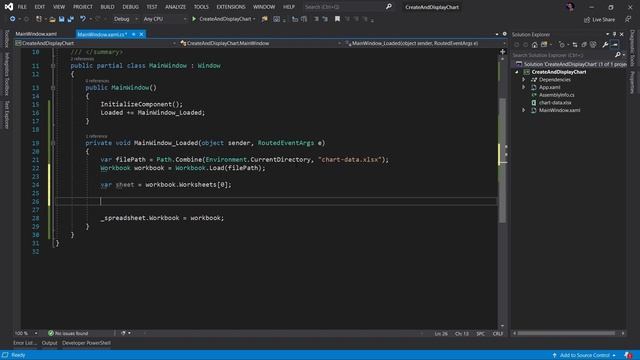640x360 pixels.
Task: Click the search magnifier icon in title bar
Action: (389, 7)
